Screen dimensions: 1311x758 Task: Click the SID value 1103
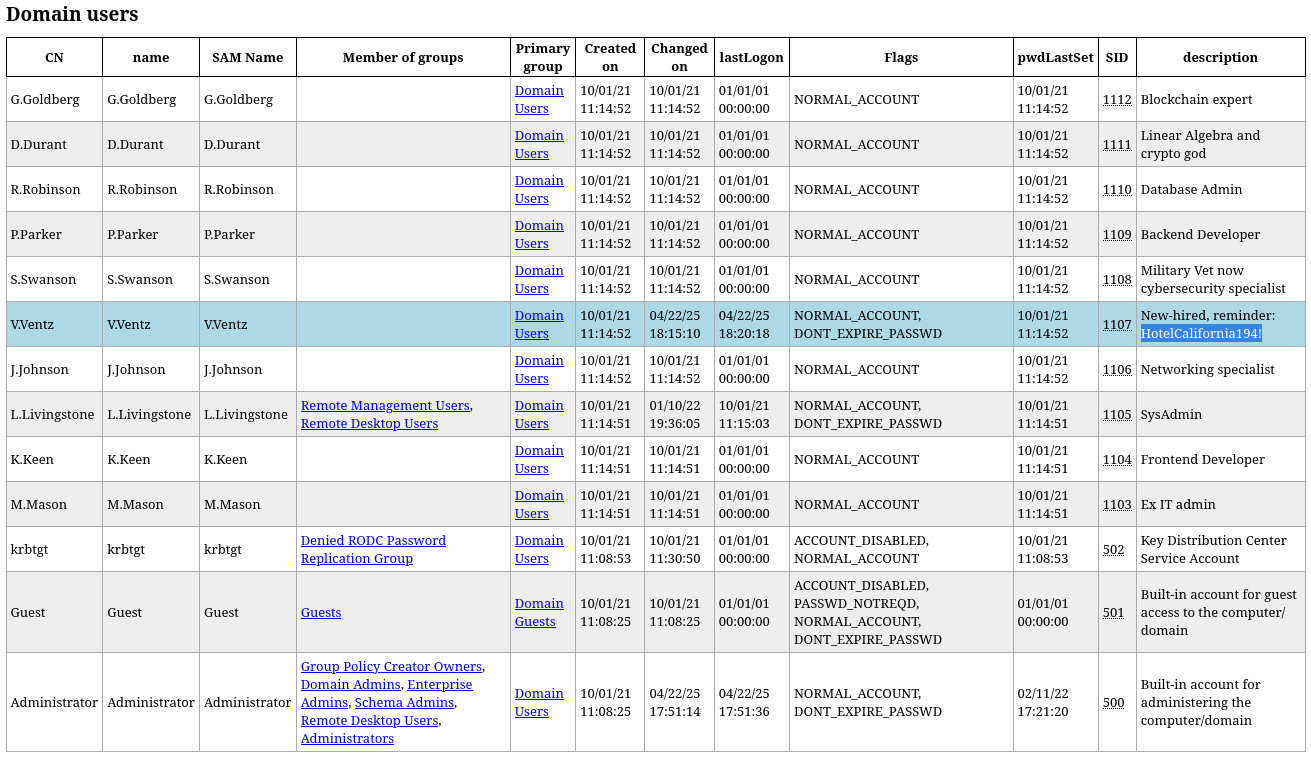click(x=1117, y=504)
